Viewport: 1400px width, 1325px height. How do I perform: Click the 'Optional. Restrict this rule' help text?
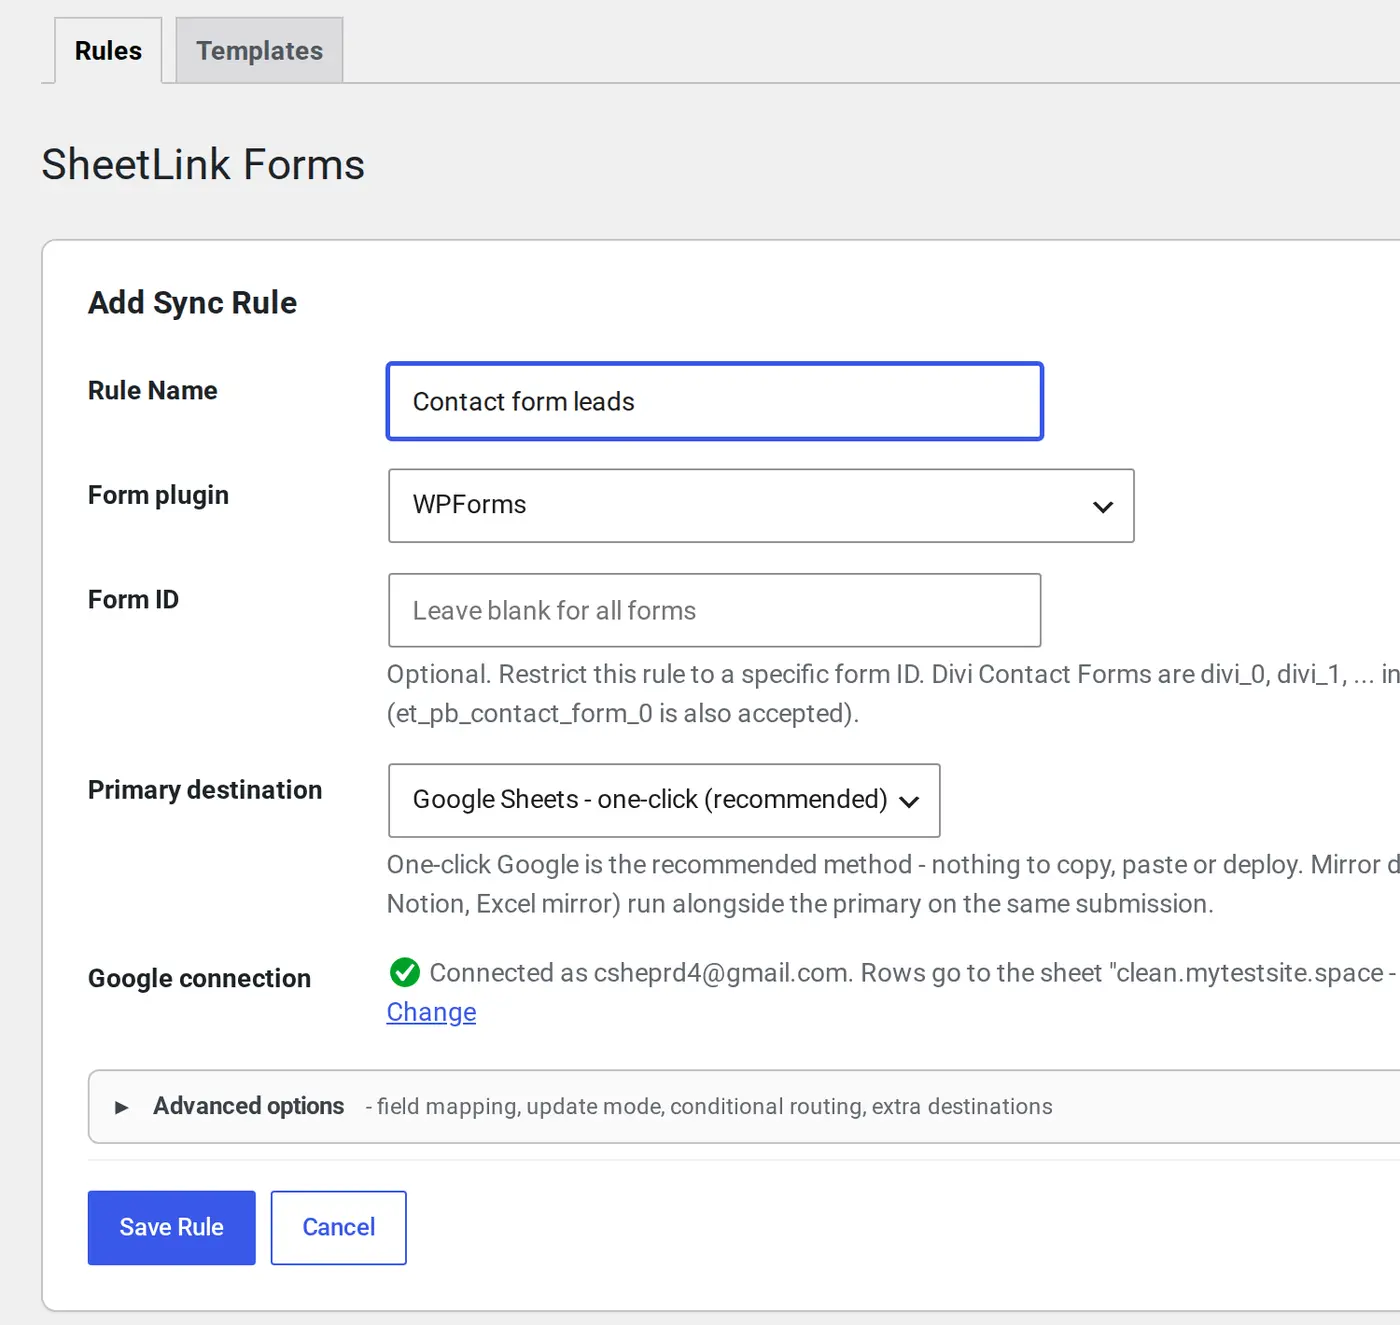(893, 693)
